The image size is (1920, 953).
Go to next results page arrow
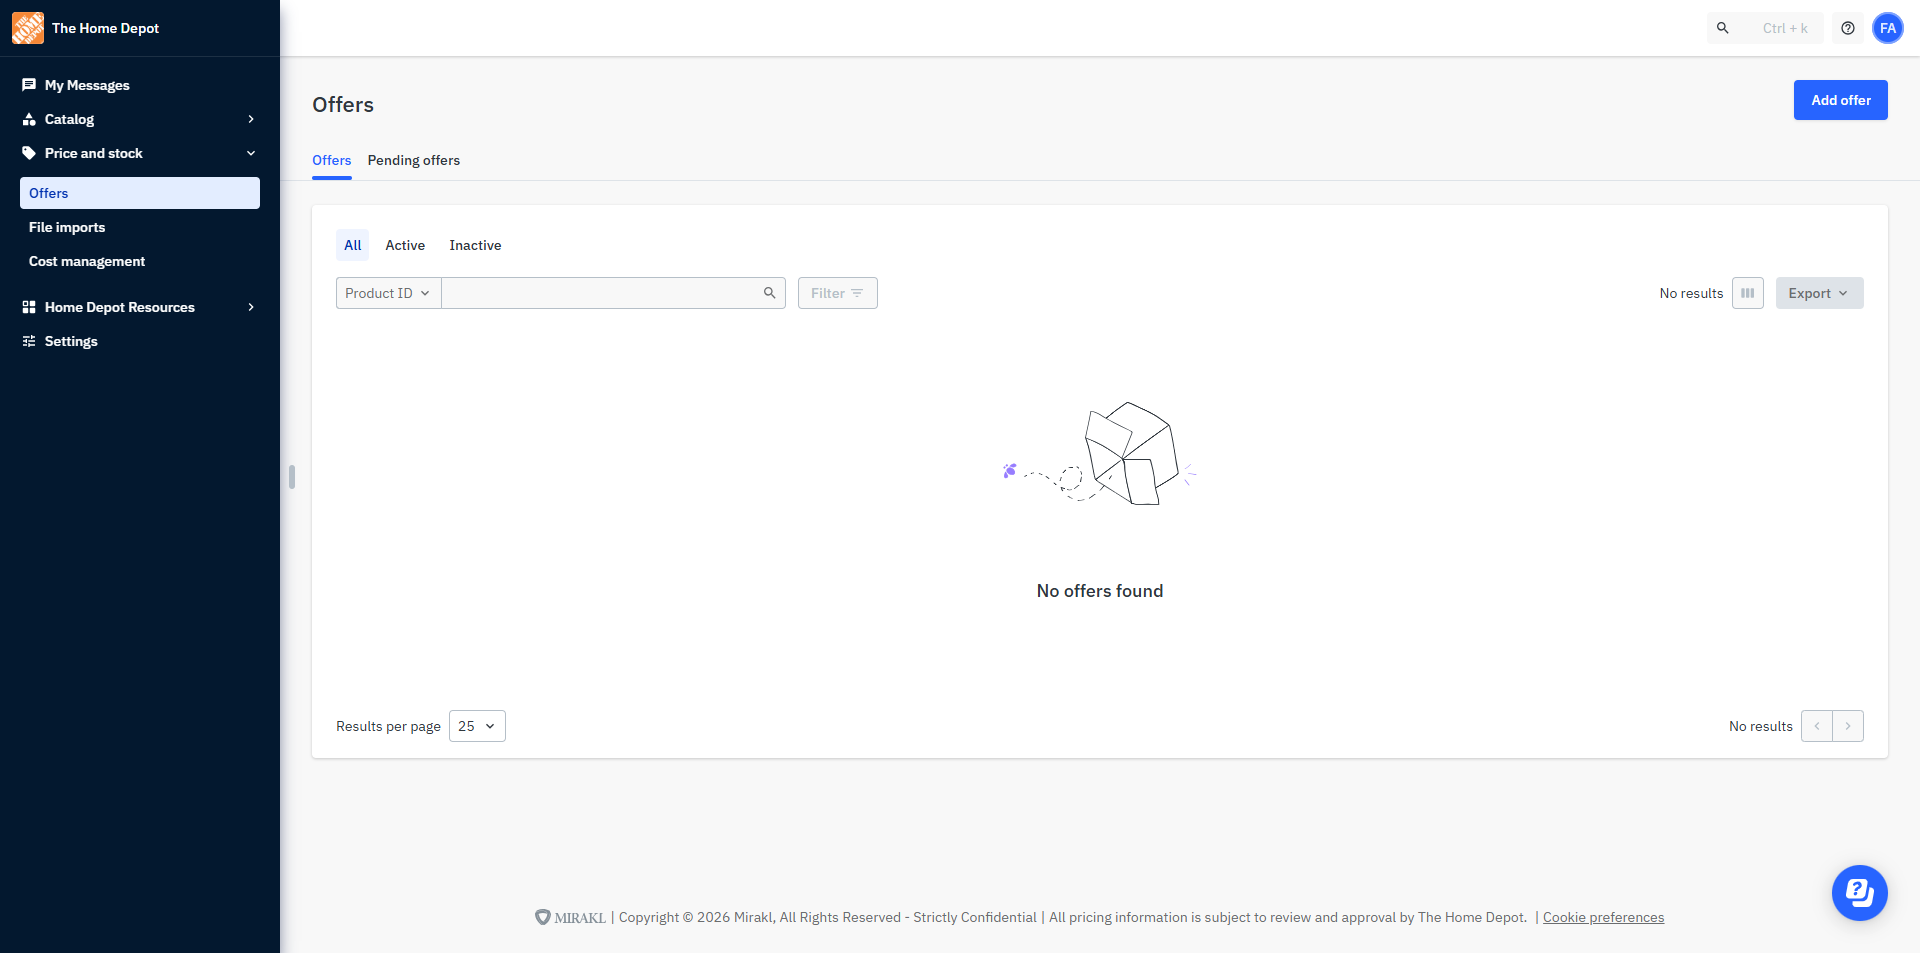point(1848,726)
